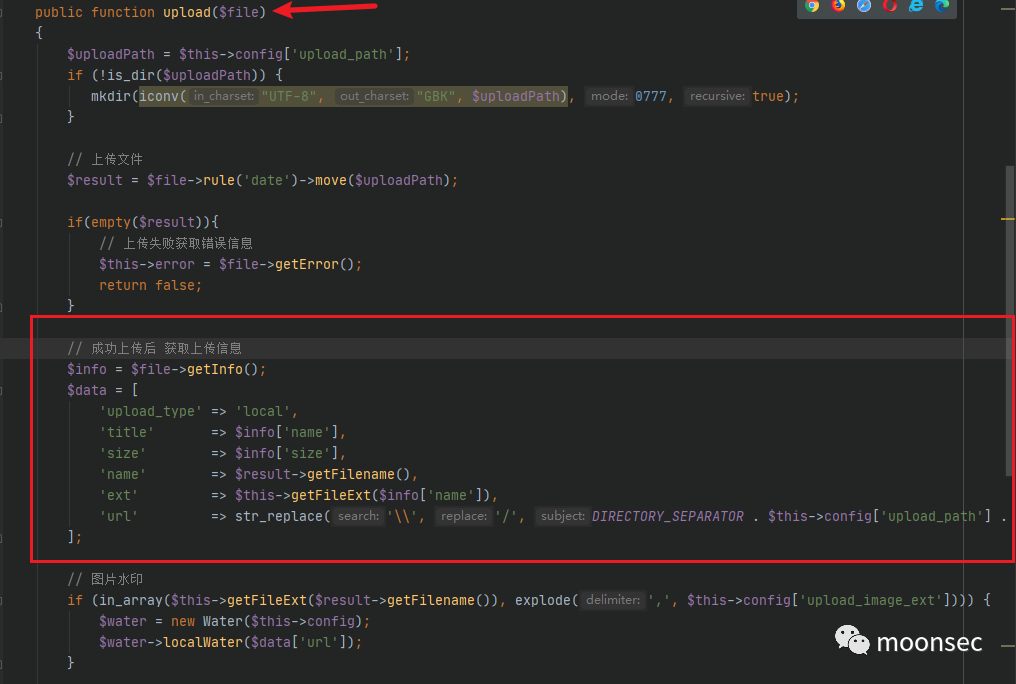Click the in_array function call
This screenshot has height=684, width=1016.
(x=131, y=600)
